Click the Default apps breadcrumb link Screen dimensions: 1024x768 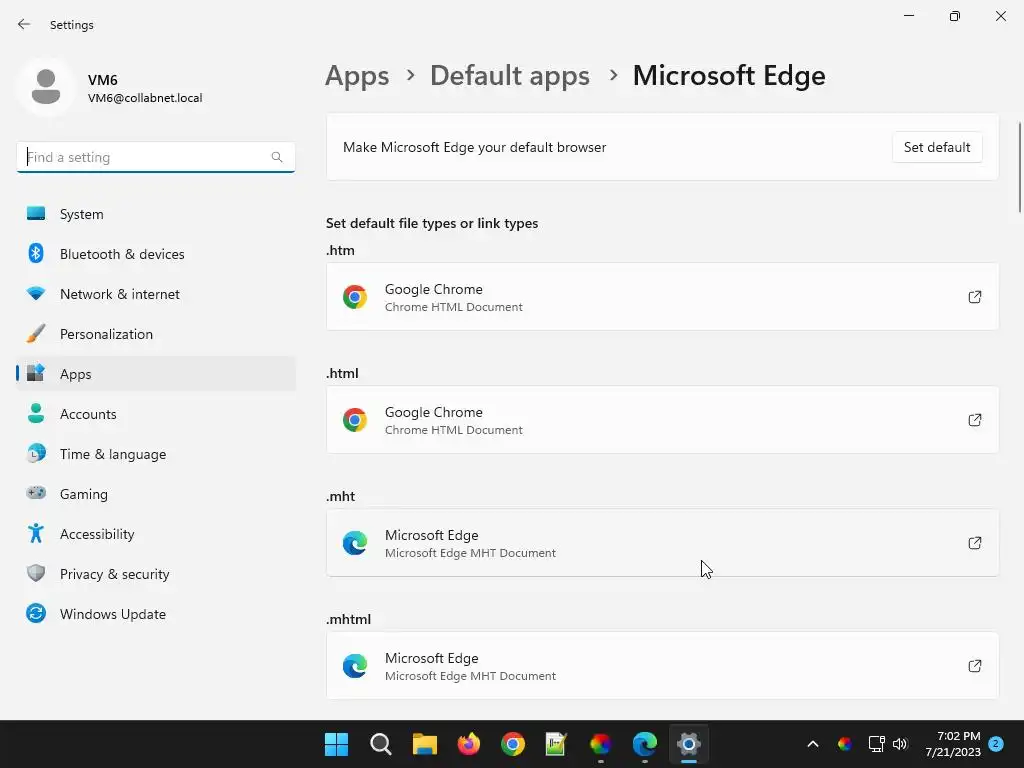click(x=510, y=76)
